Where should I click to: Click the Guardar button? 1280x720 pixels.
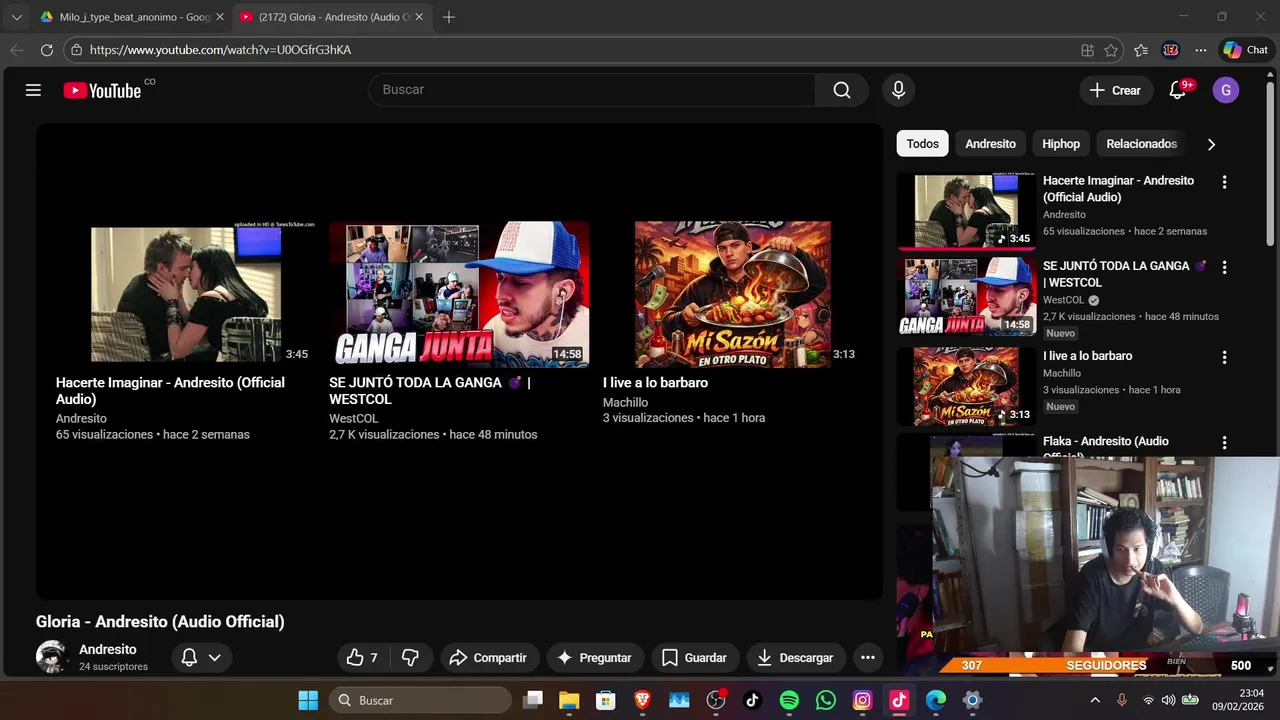pos(694,657)
